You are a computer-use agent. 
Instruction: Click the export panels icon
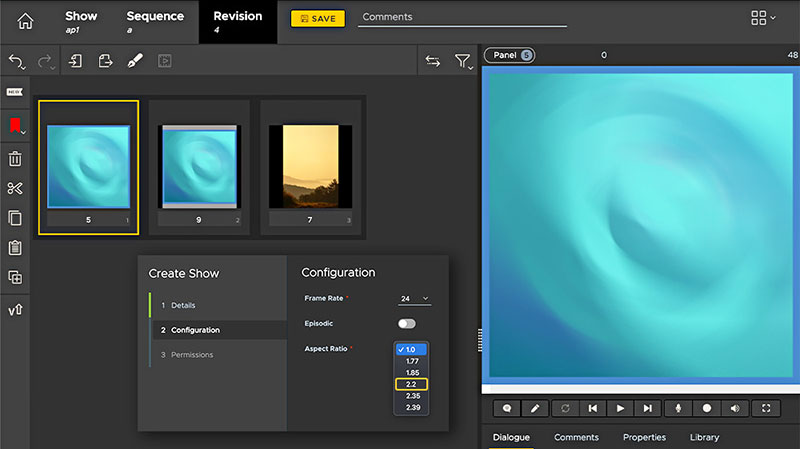coord(105,61)
